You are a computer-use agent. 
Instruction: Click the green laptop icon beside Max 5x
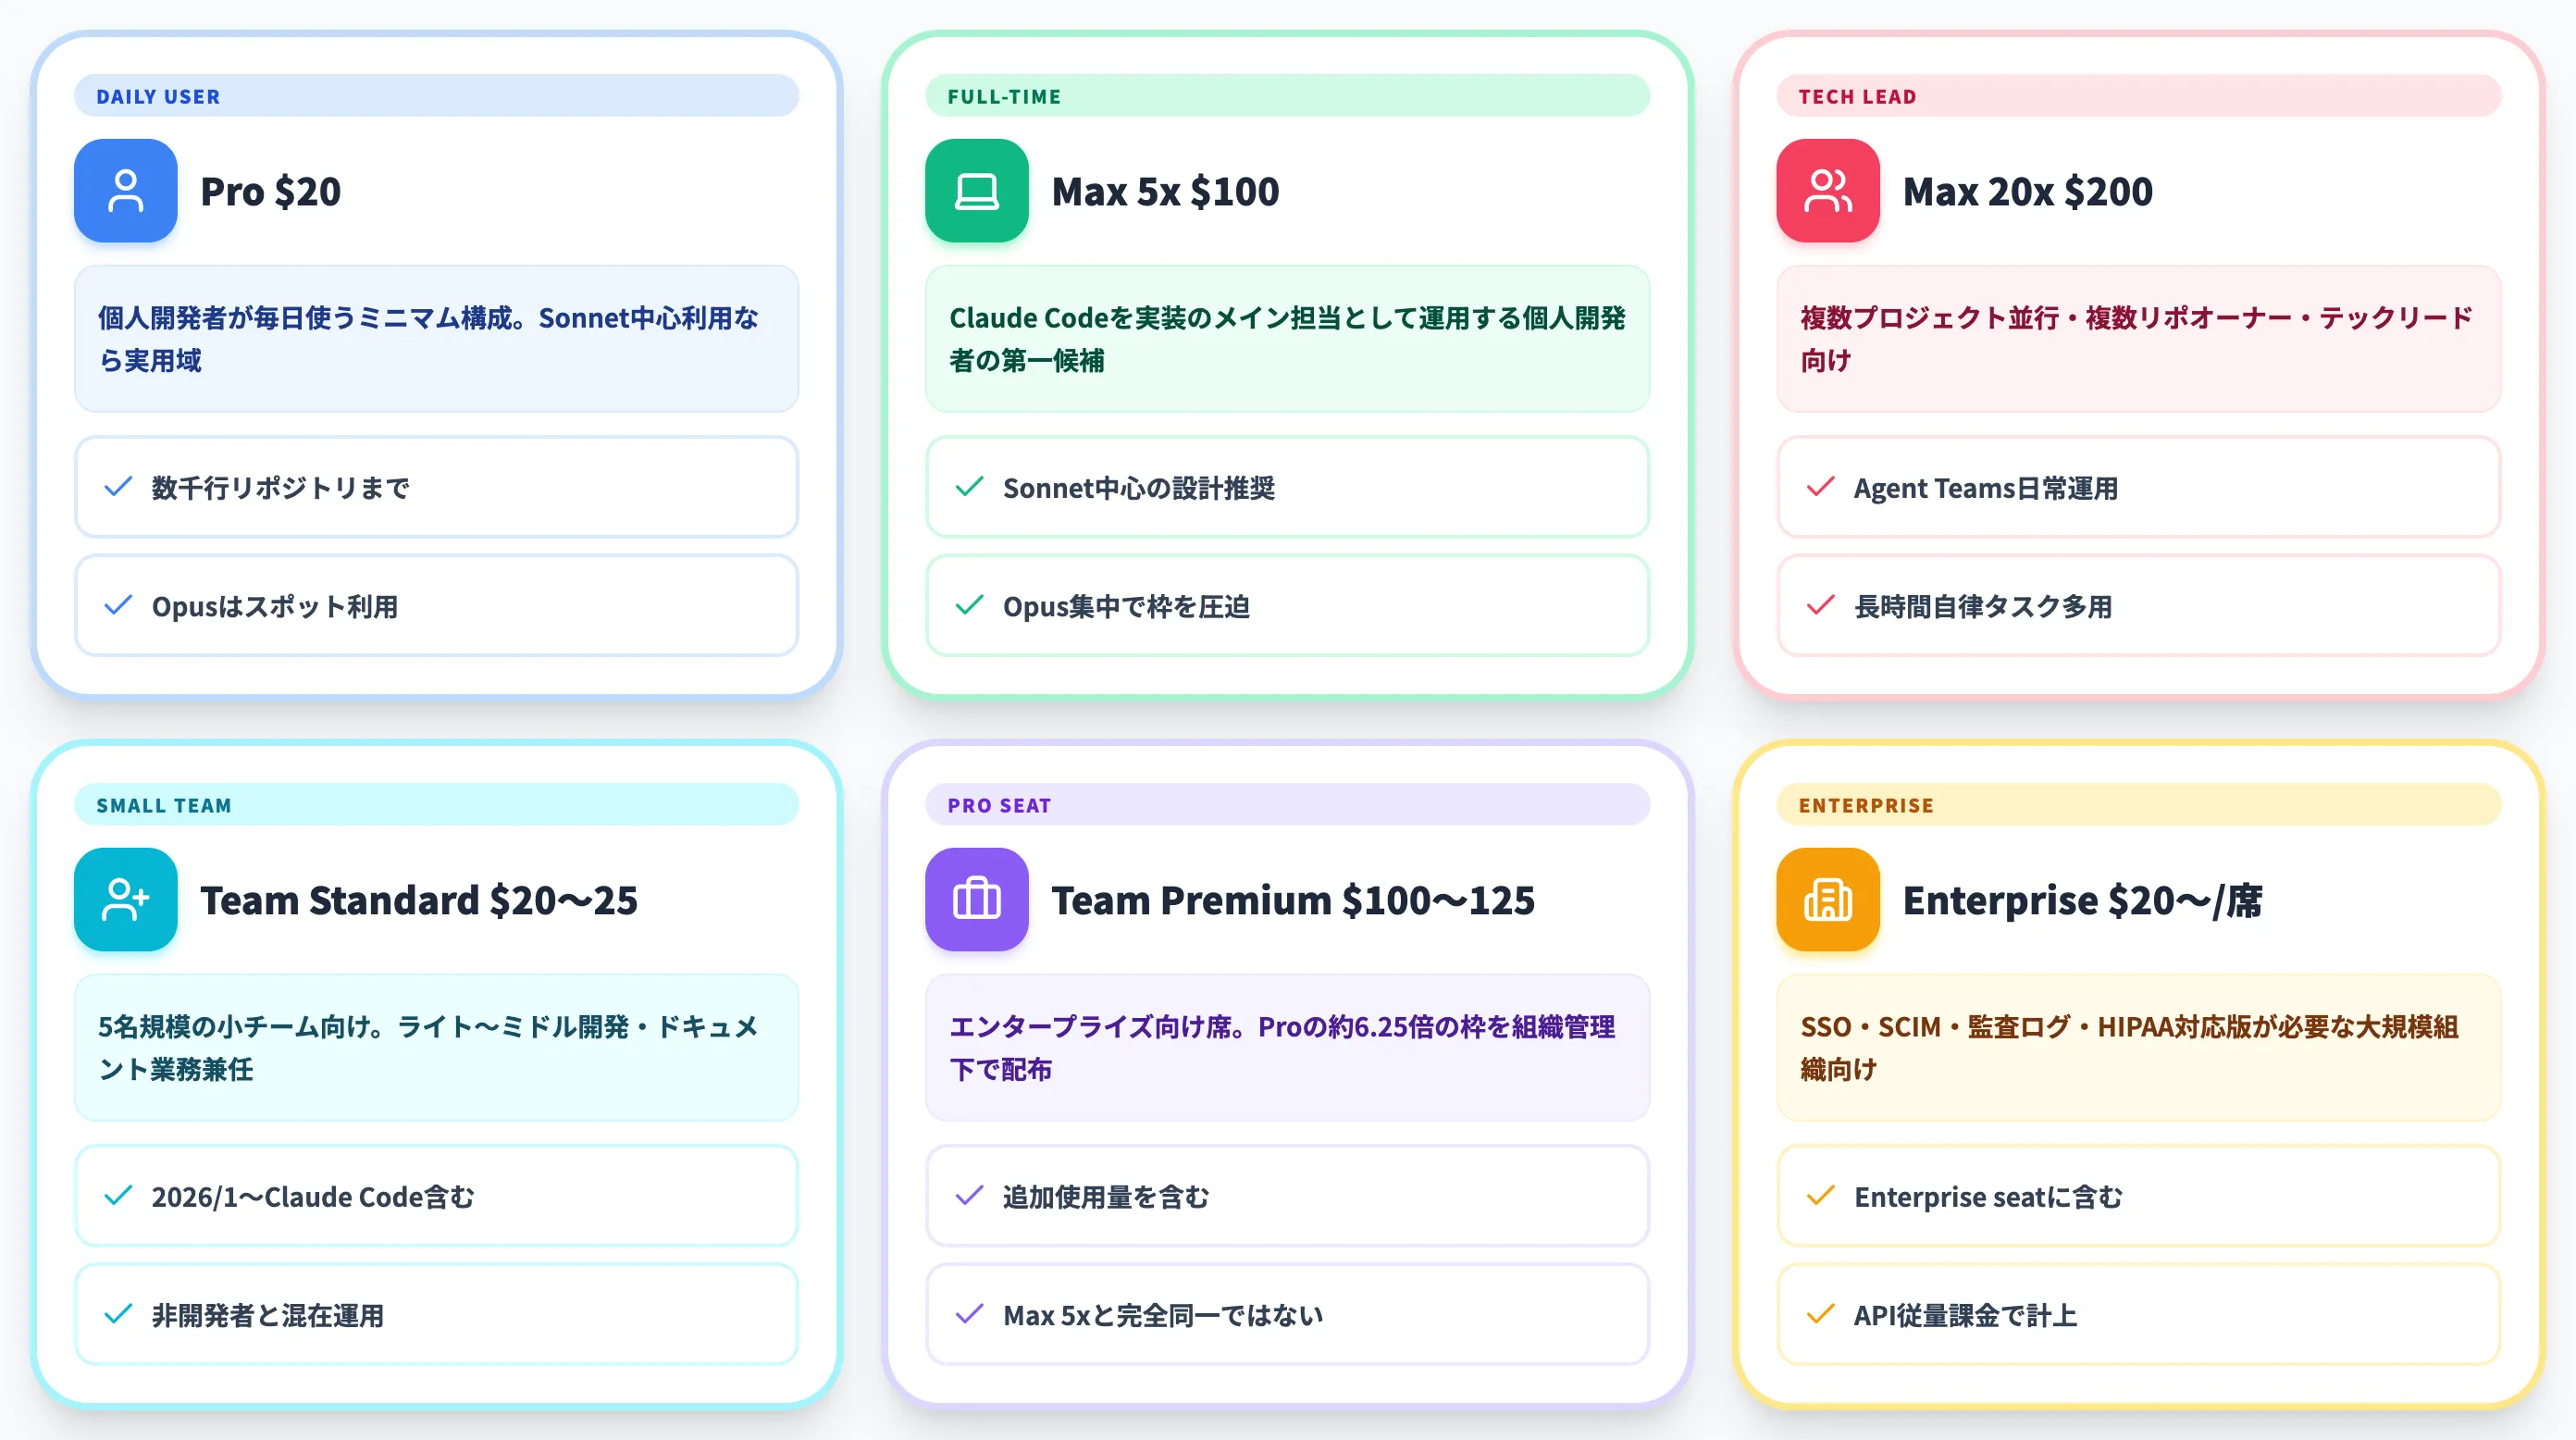pyautogui.click(x=977, y=191)
